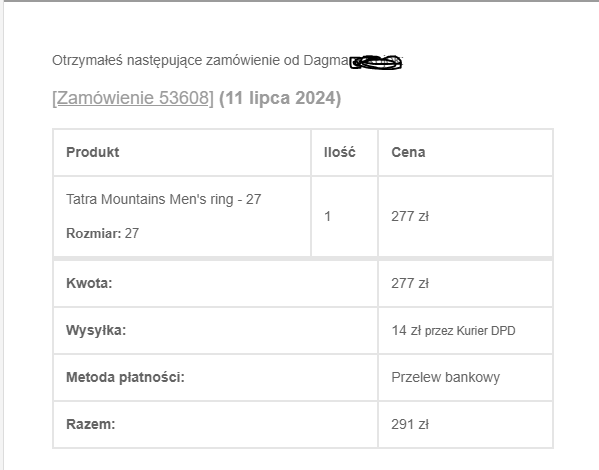This screenshot has width=599, height=470.
Task: Click the Kwota label
Action: [x=89, y=283]
